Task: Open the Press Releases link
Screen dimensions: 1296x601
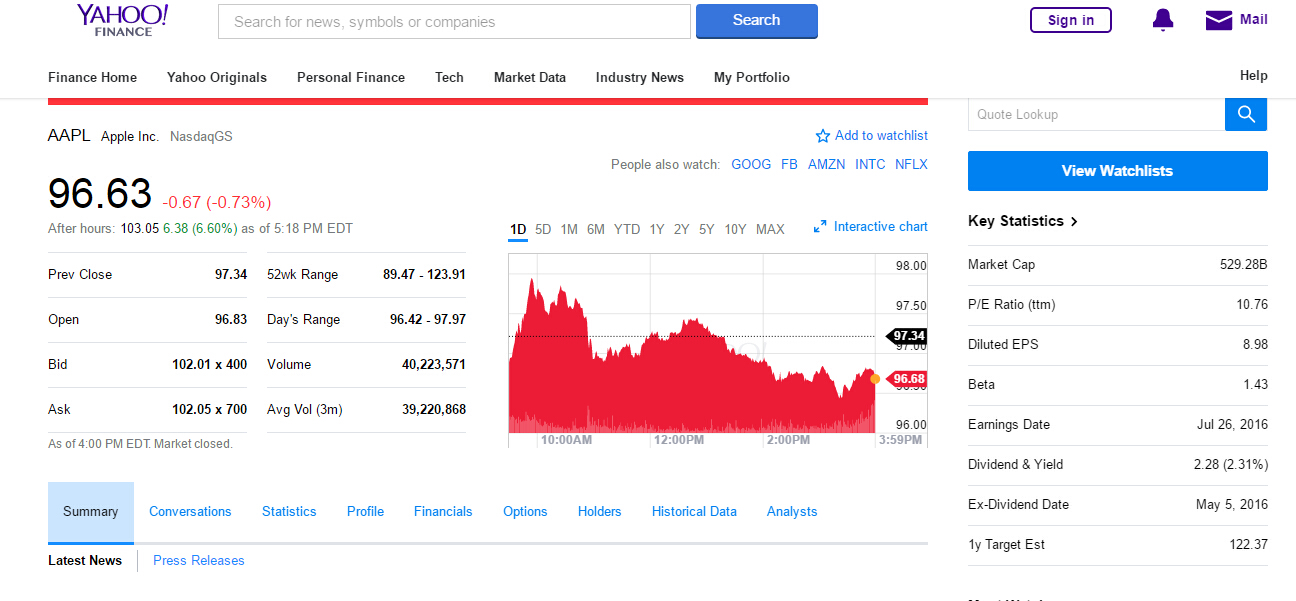Action: (198, 560)
